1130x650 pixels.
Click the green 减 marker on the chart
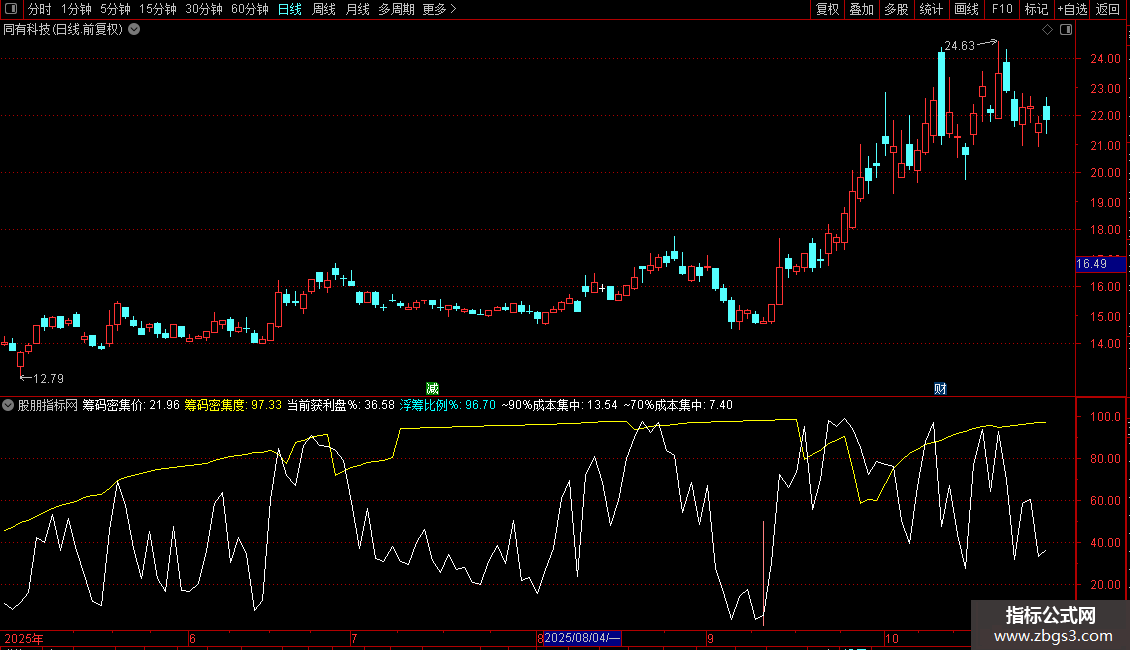pos(432,389)
